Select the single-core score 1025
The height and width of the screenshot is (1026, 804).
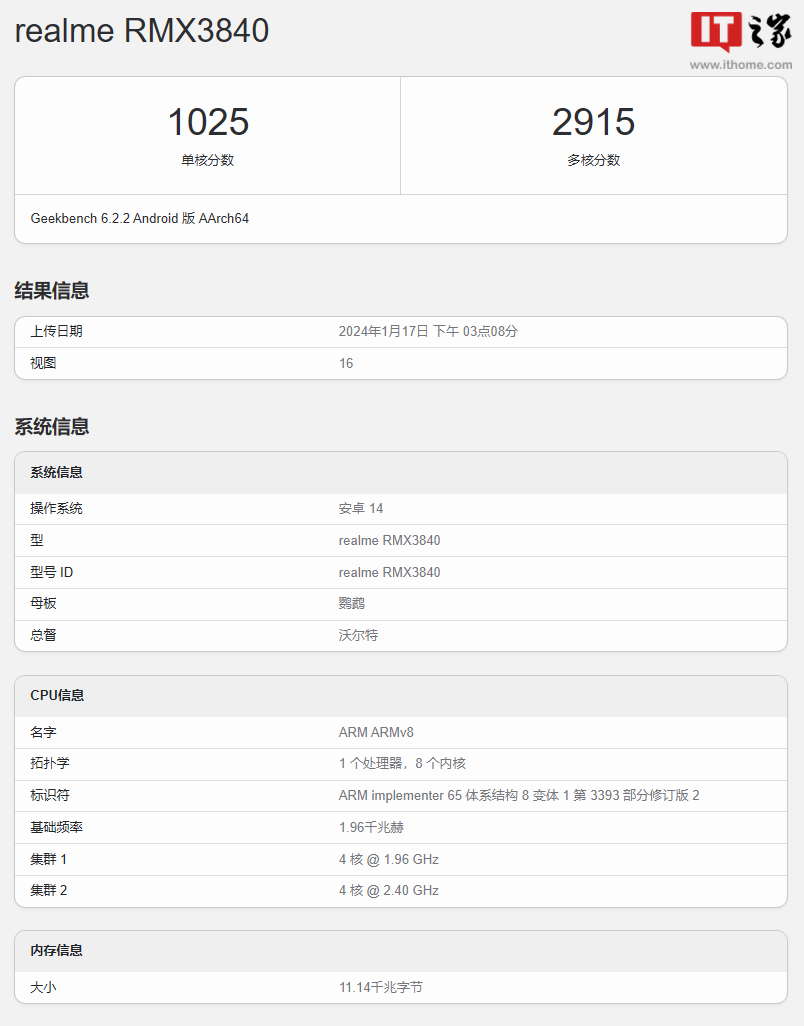pyautogui.click(x=208, y=122)
